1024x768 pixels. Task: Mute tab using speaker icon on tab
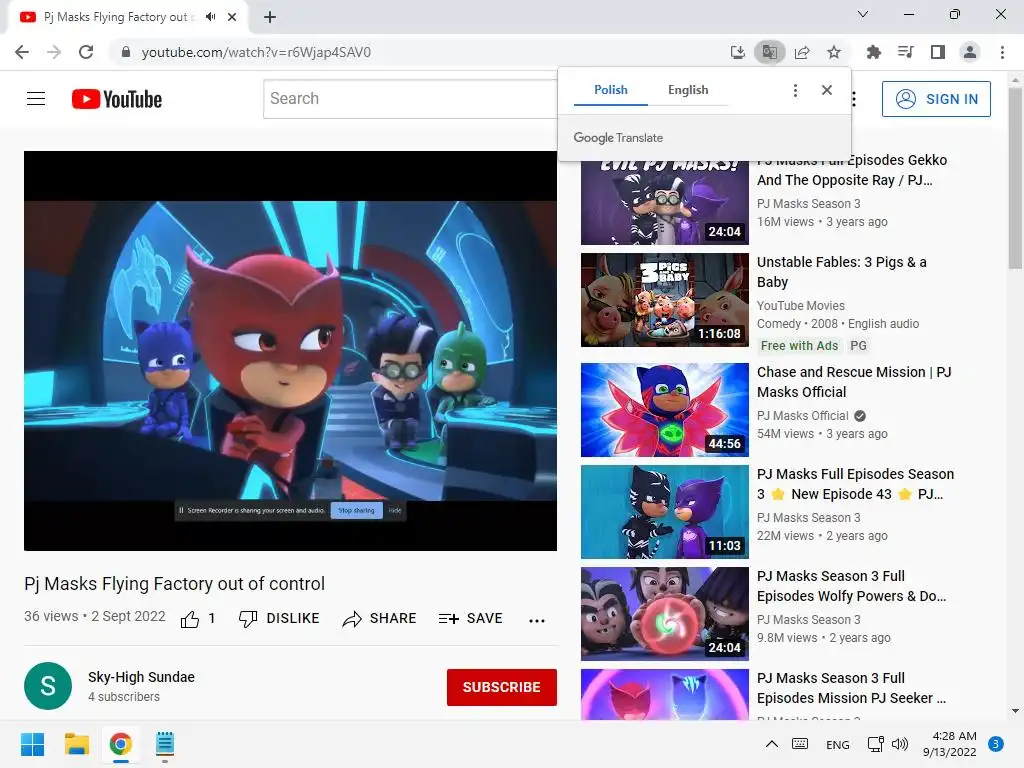[210, 17]
